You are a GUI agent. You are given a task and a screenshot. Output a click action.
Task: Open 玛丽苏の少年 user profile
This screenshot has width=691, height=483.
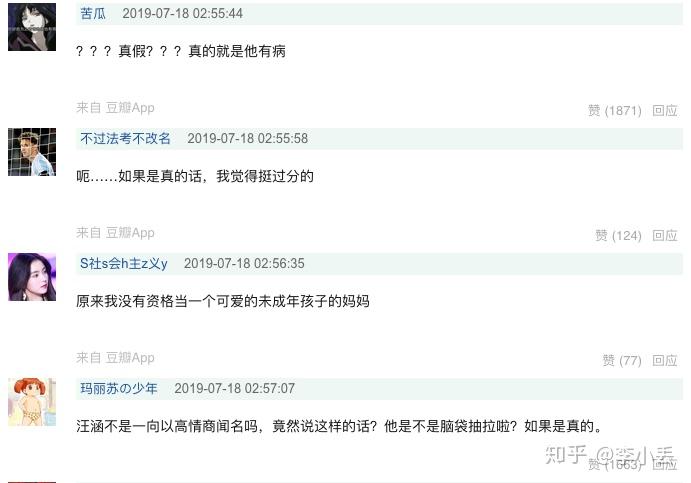[x=119, y=389]
